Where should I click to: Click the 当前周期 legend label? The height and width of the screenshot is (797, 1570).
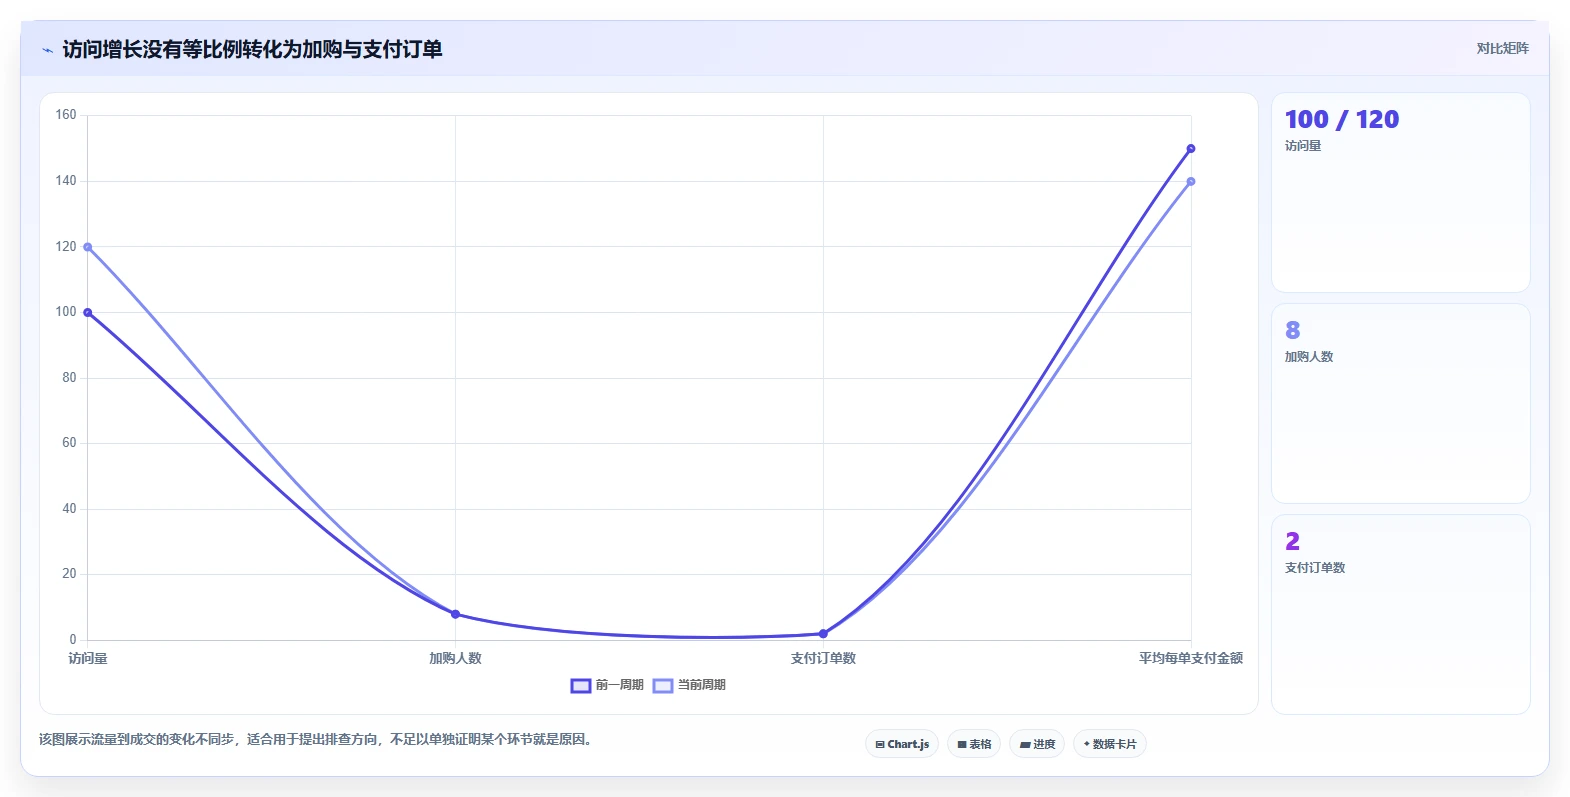click(701, 685)
